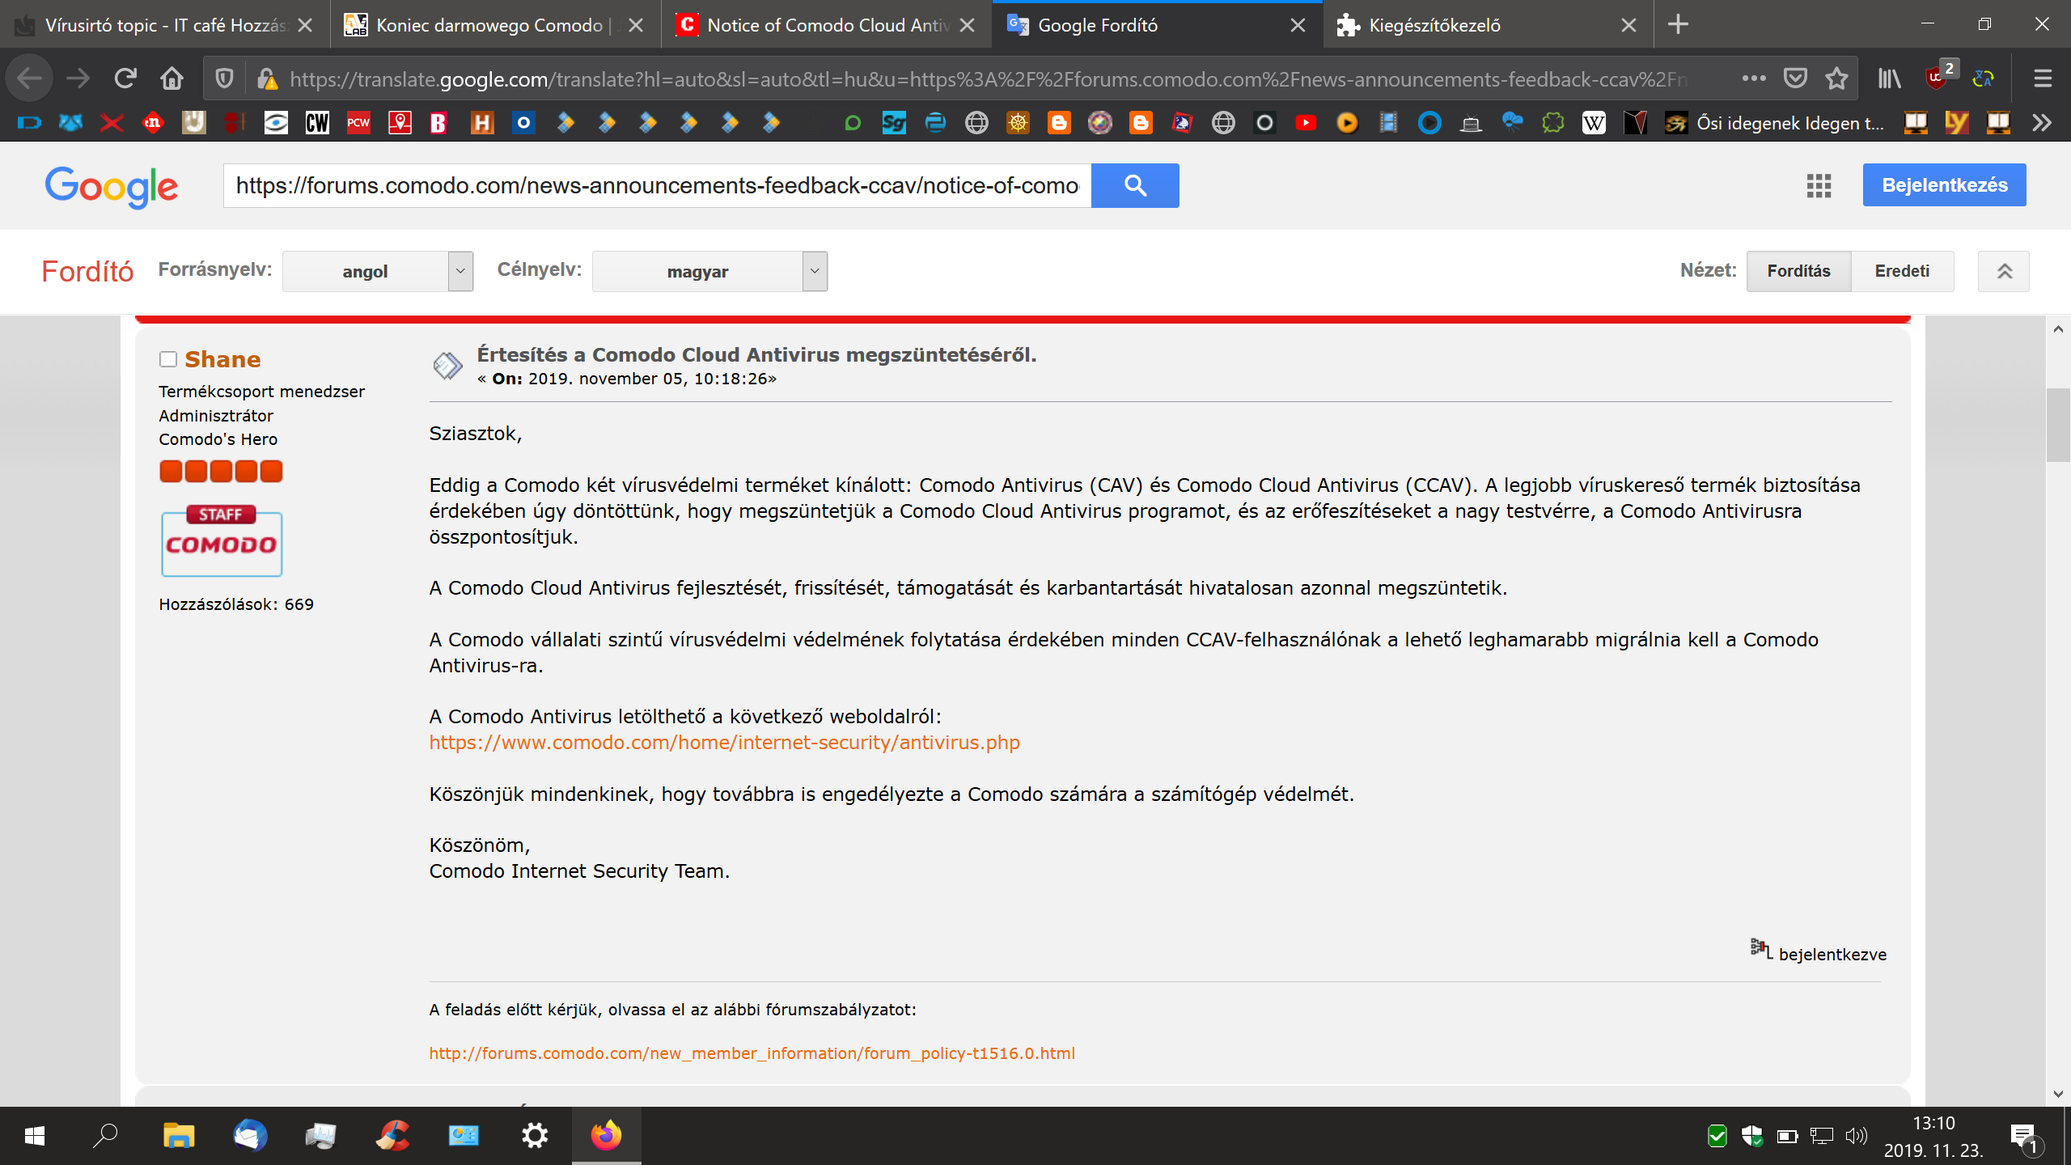The height and width of the screenshot is (1165, 2071).
Task: Open the comodo.com antivirus.php download link
Action: click(724, 742)
